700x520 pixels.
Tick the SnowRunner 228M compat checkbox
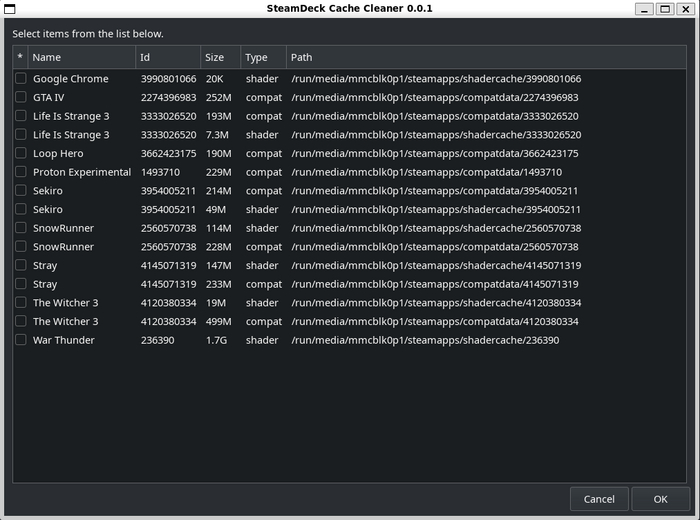point(21,246)
